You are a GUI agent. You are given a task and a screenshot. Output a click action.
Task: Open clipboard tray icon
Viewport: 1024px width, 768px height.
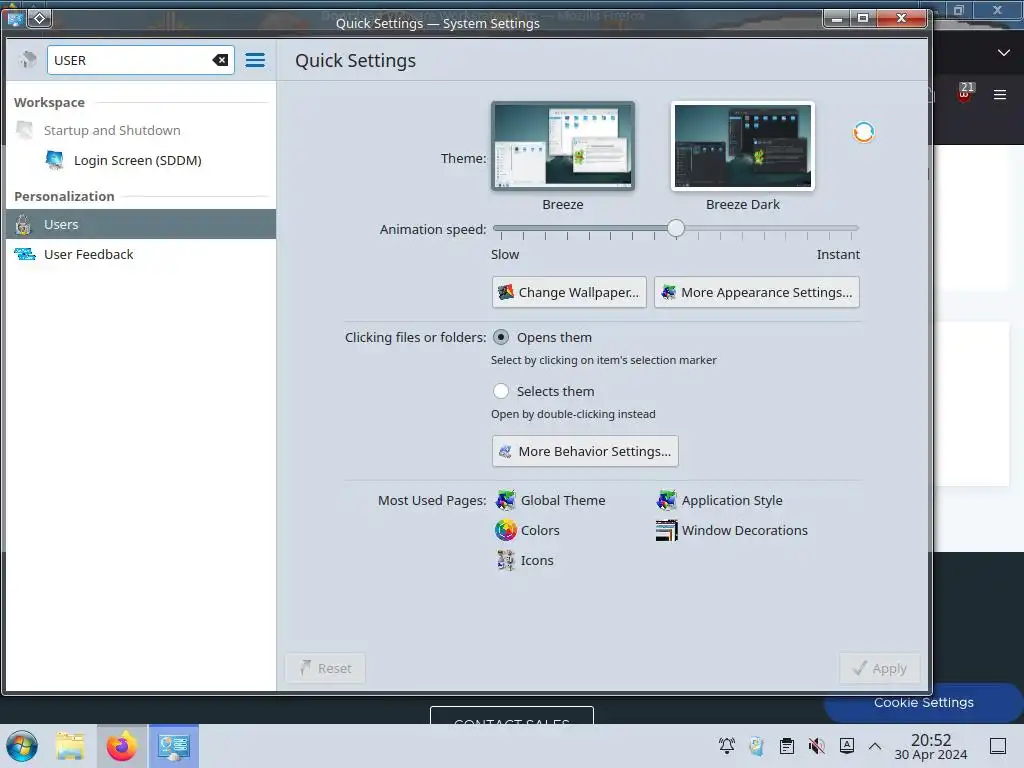click(787, 746)
